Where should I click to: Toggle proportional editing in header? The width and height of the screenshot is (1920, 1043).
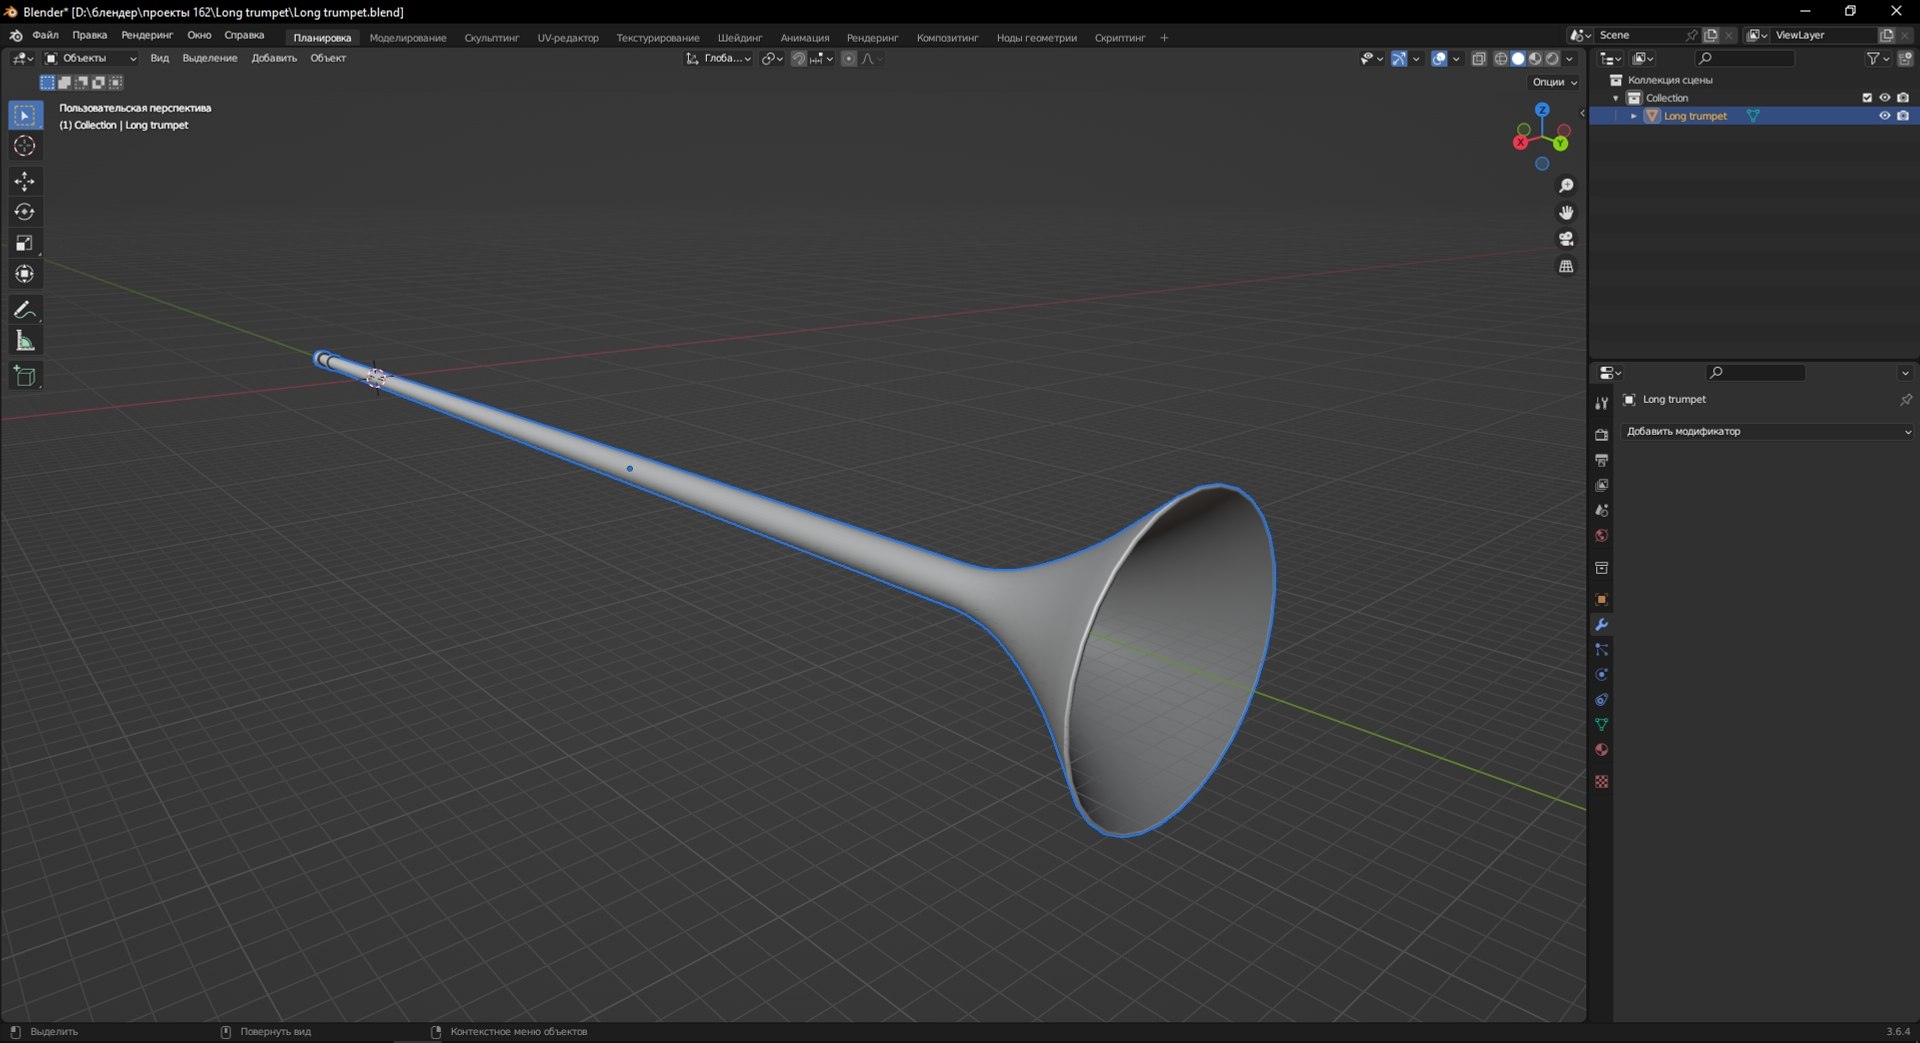(x=849, y=59)
